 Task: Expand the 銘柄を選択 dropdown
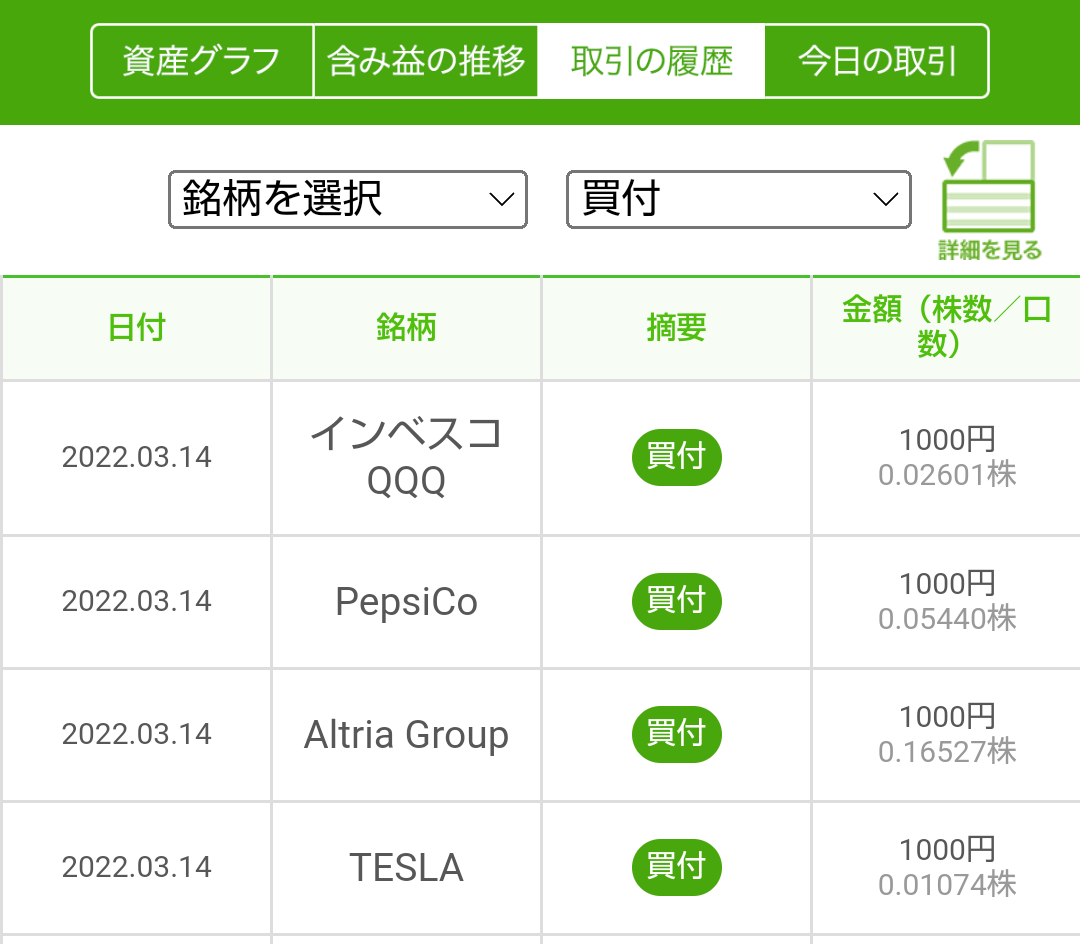(x=347, y=200)
